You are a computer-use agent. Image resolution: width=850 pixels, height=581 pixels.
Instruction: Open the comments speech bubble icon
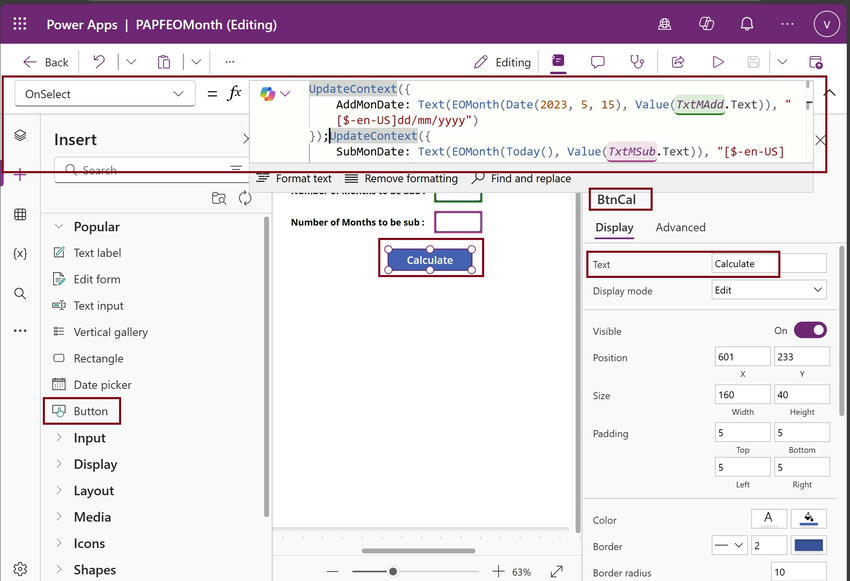click(597, 62)
